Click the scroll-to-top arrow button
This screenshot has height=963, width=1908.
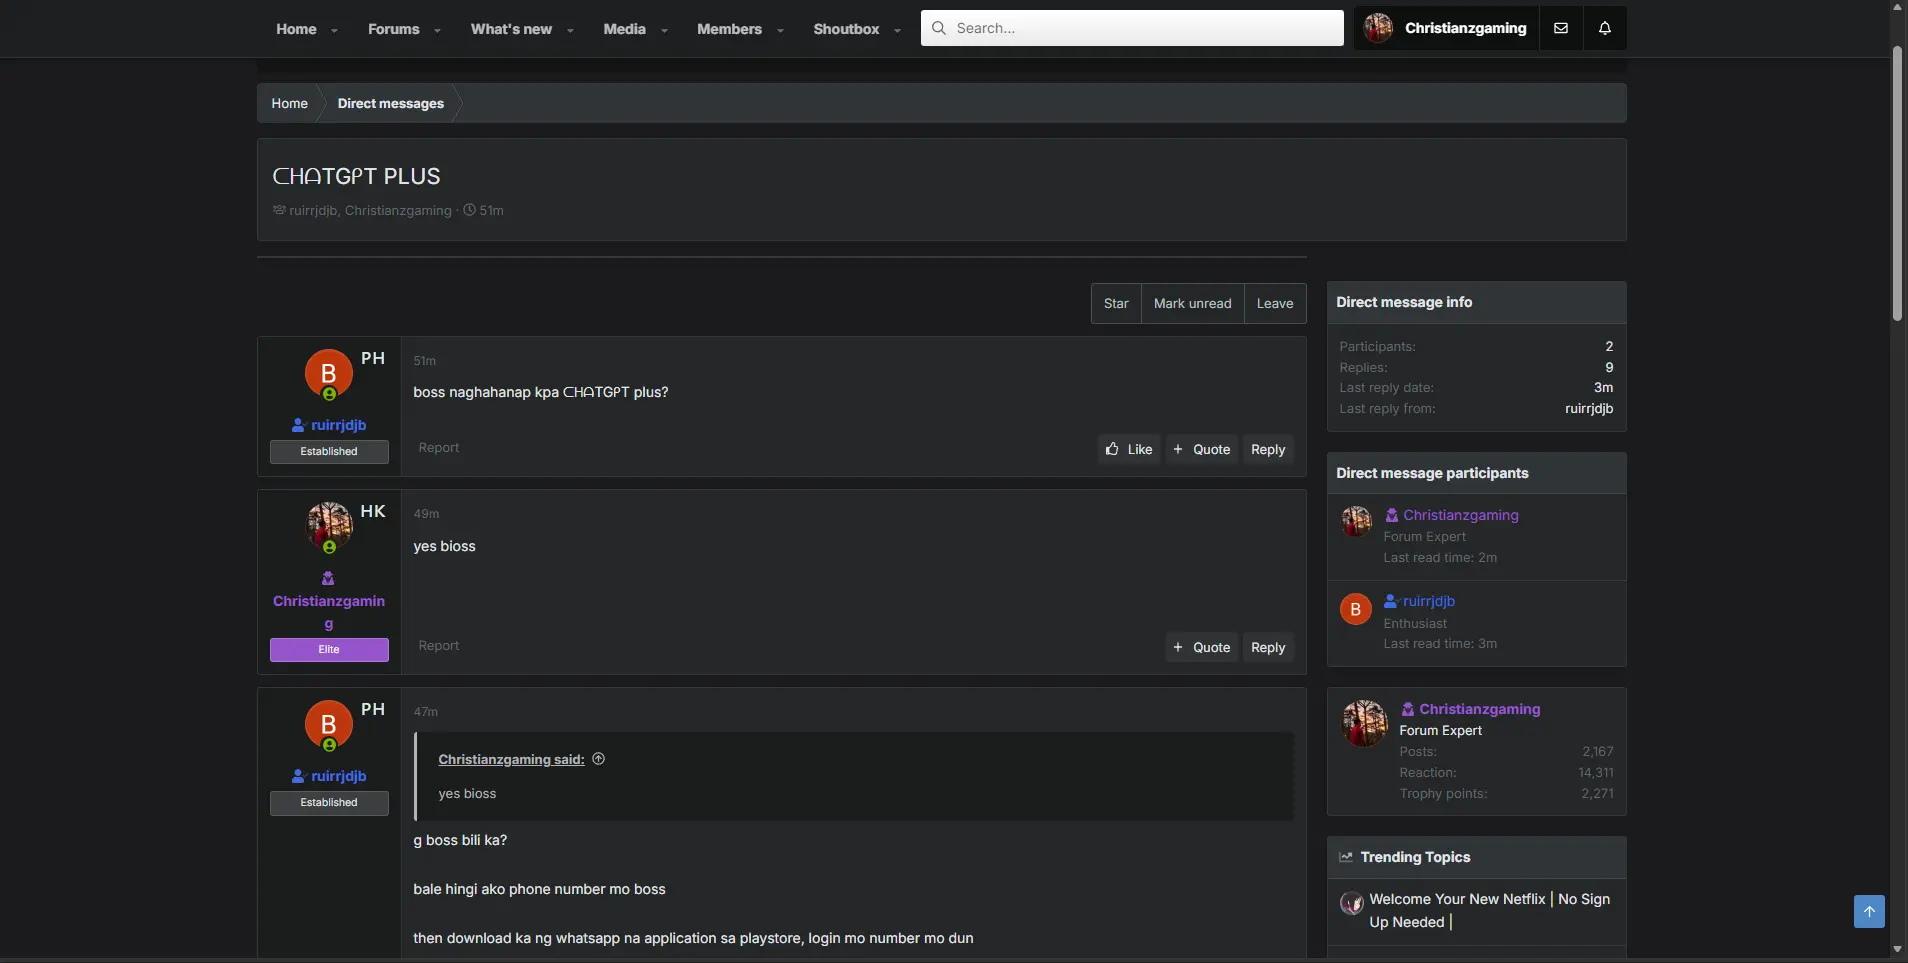point(1869,911)
